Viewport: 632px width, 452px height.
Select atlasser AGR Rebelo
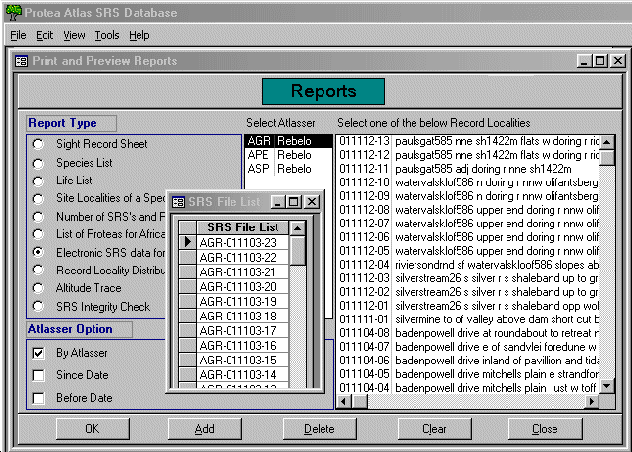(x=288, y=141)
